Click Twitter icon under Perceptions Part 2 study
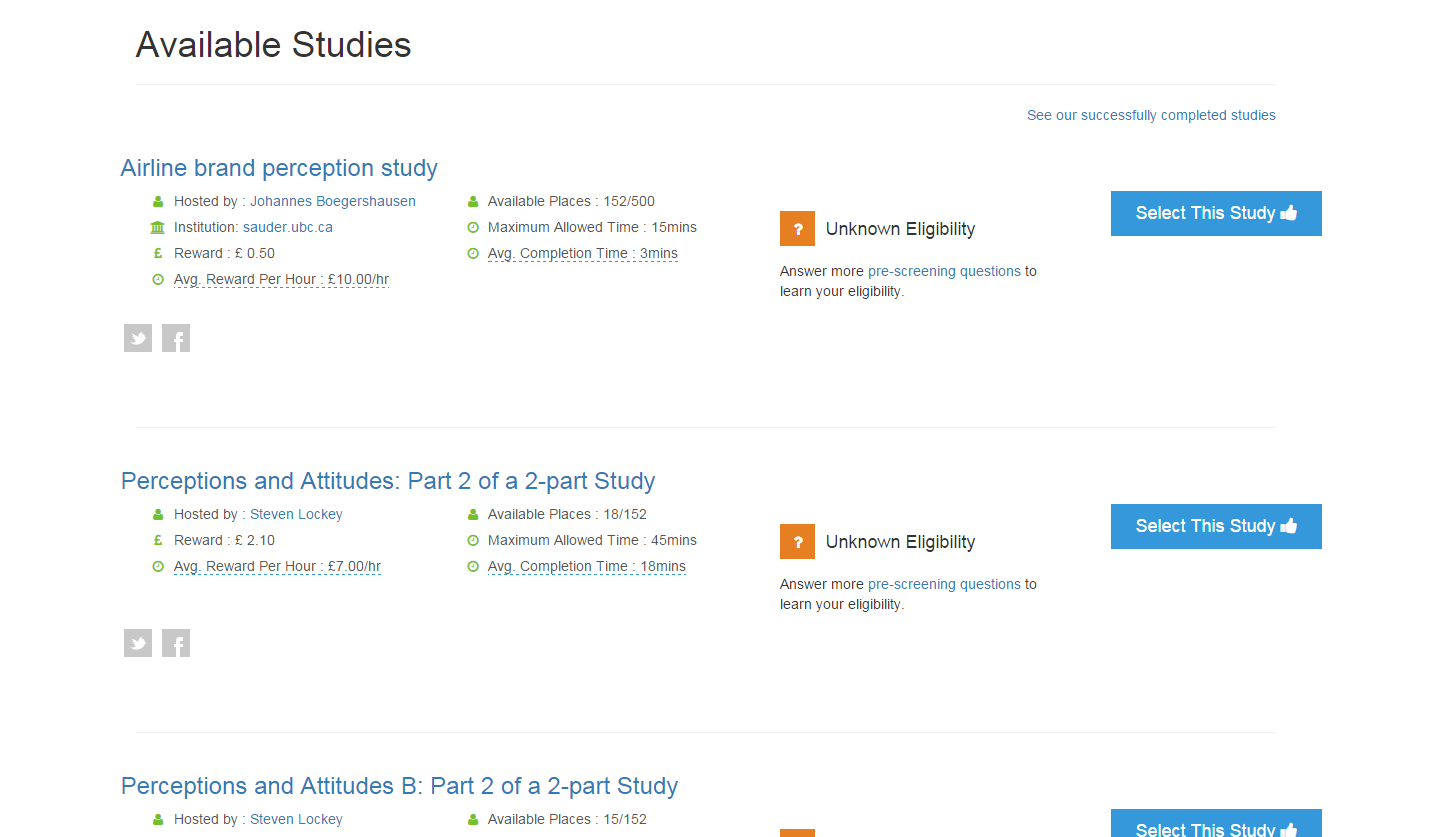Image resolution: width=1444 pixels, height=837 pixels. (138, 643)
